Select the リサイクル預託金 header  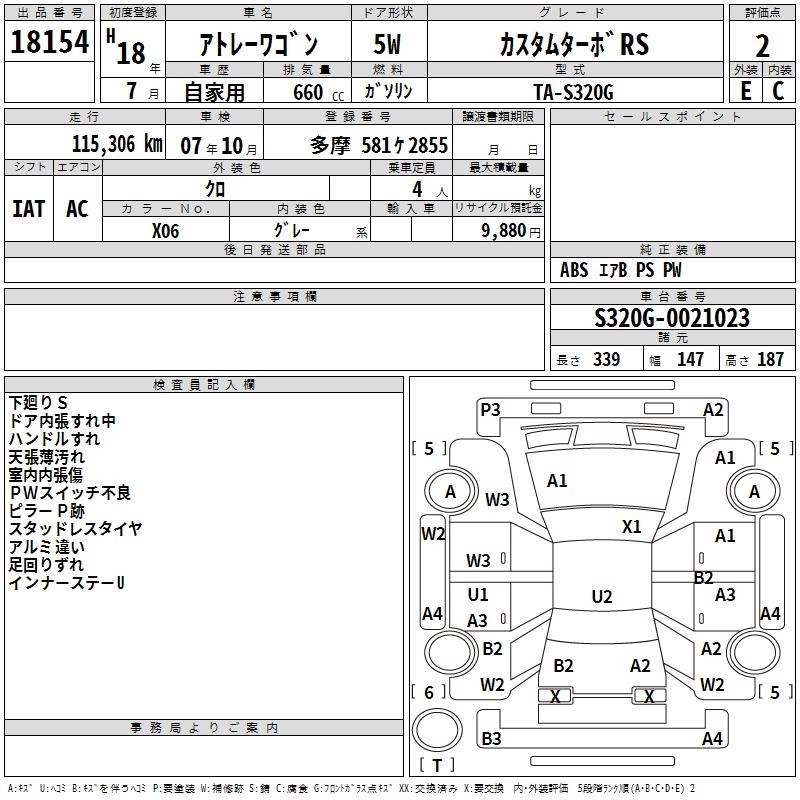[x=498, y=208]
